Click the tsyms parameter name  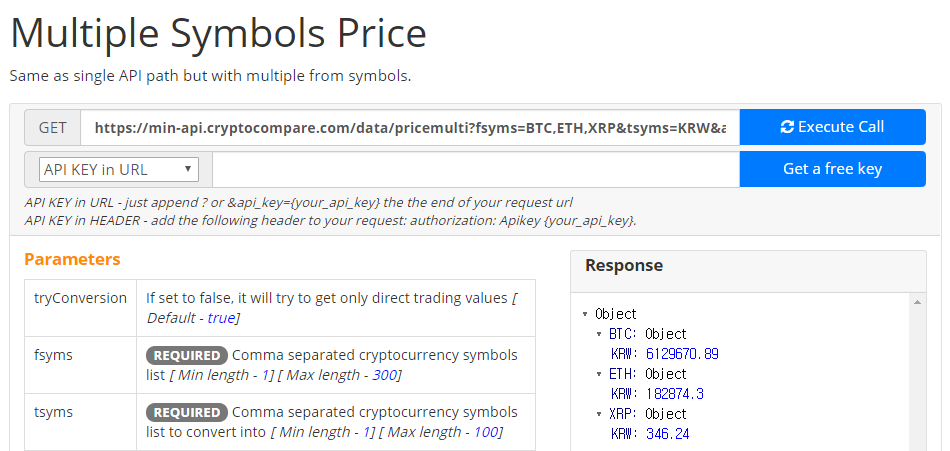click(53, 412)
